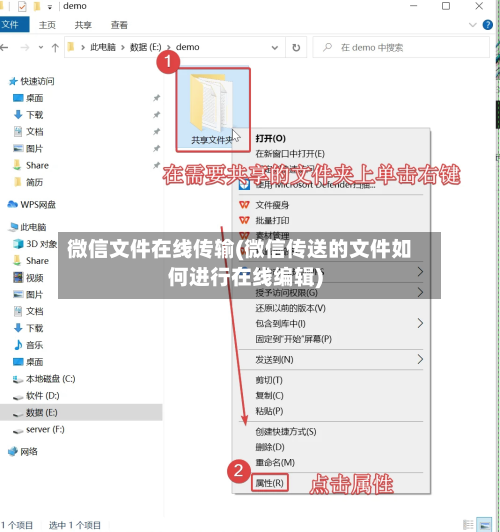Image resolution: width=500 pixels, height=532 pixels.
Task: Choose 还原以前的版本(V) menu entry
Action: (x=290, y=308)
